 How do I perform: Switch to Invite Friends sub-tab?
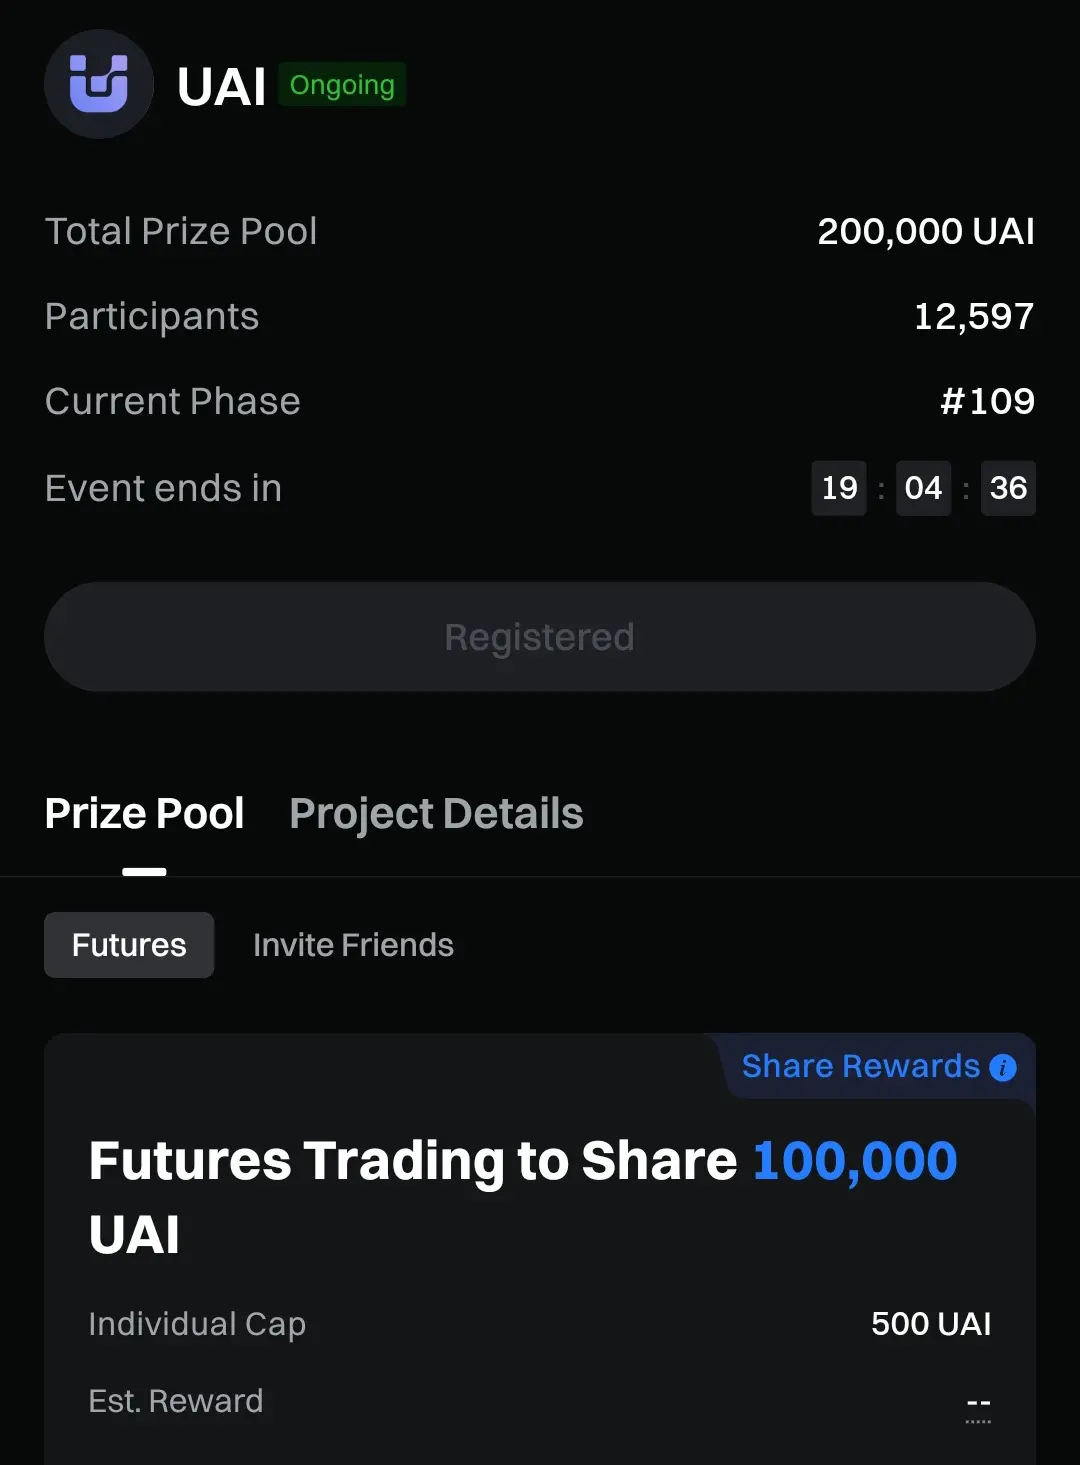pos(353,945)
